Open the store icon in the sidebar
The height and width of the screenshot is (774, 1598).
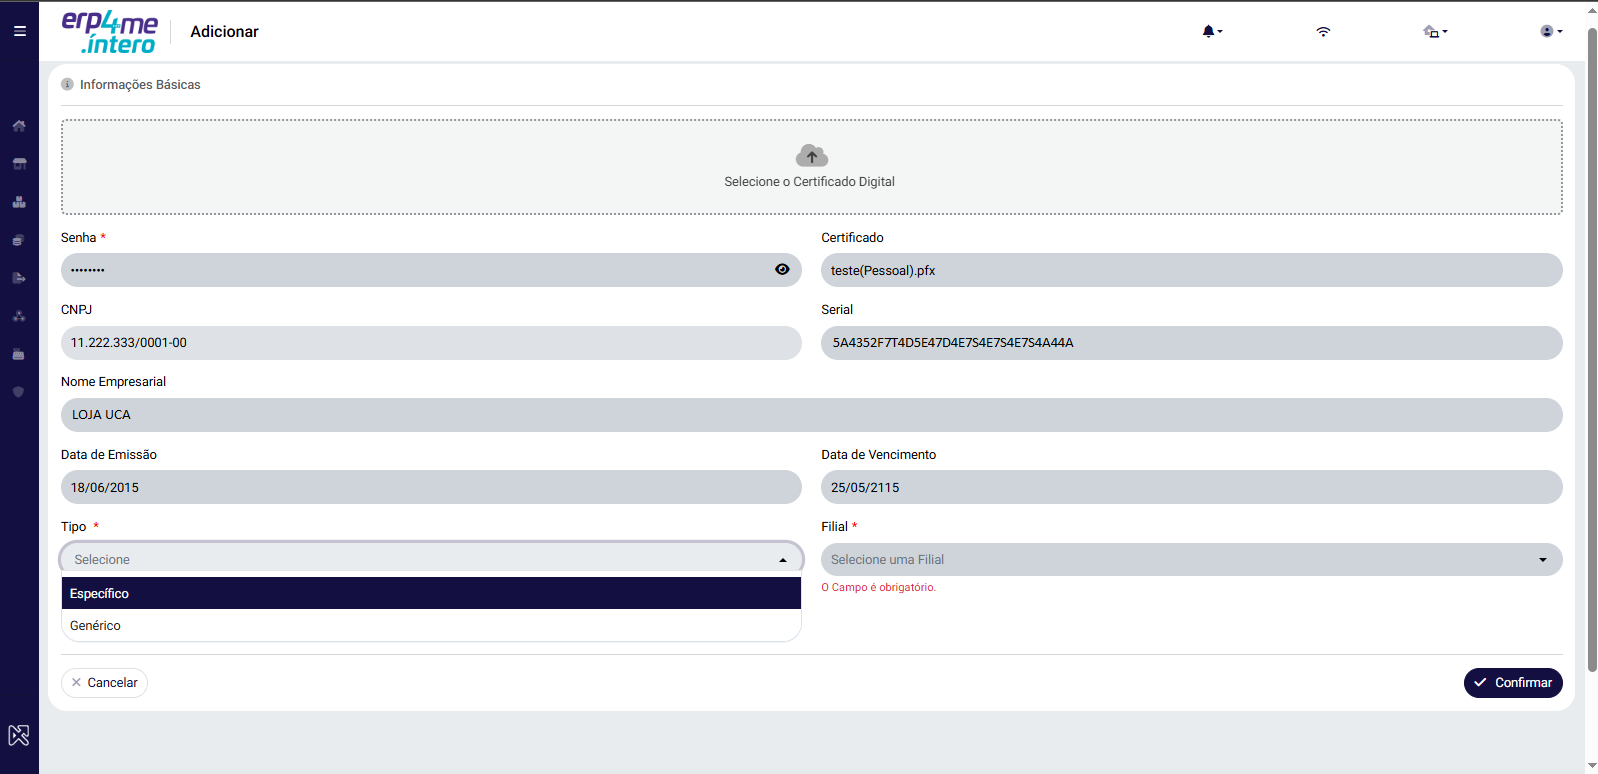pos(19,164)
